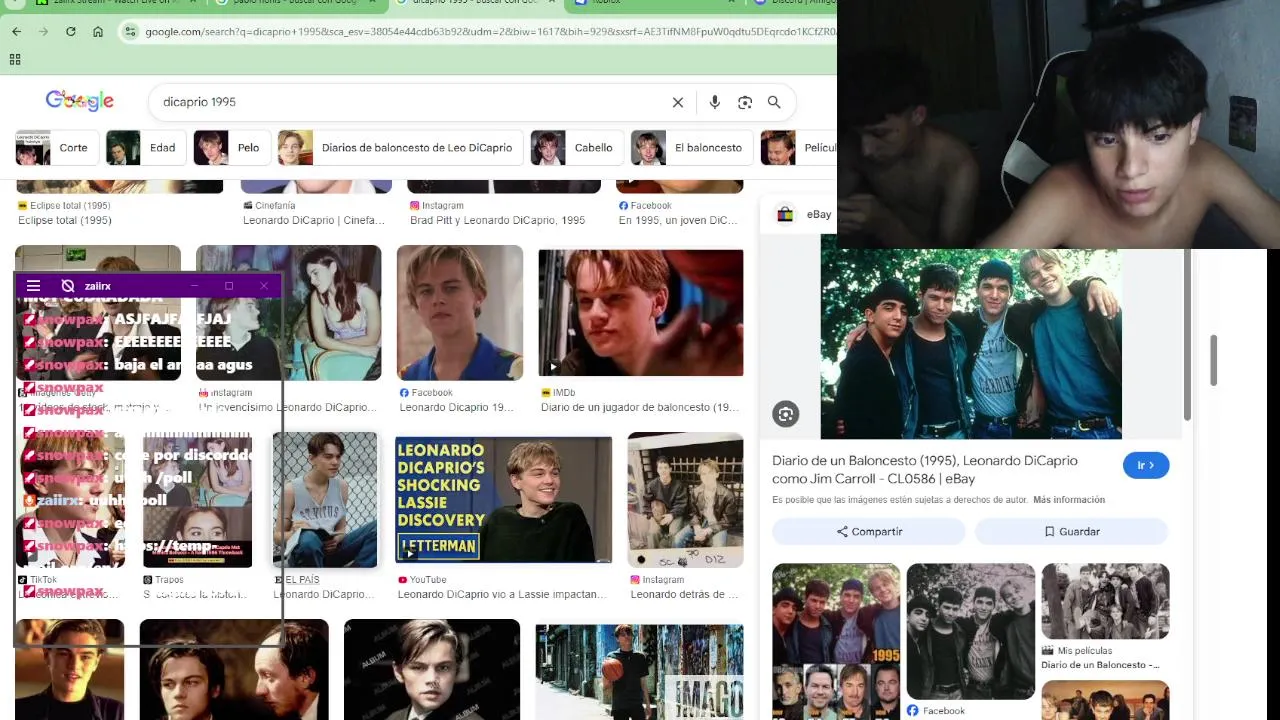The height and width of the screenshot is (720, 1280).
Task: Select the El baloncesto filter chip
Action: tap(690, 148)
